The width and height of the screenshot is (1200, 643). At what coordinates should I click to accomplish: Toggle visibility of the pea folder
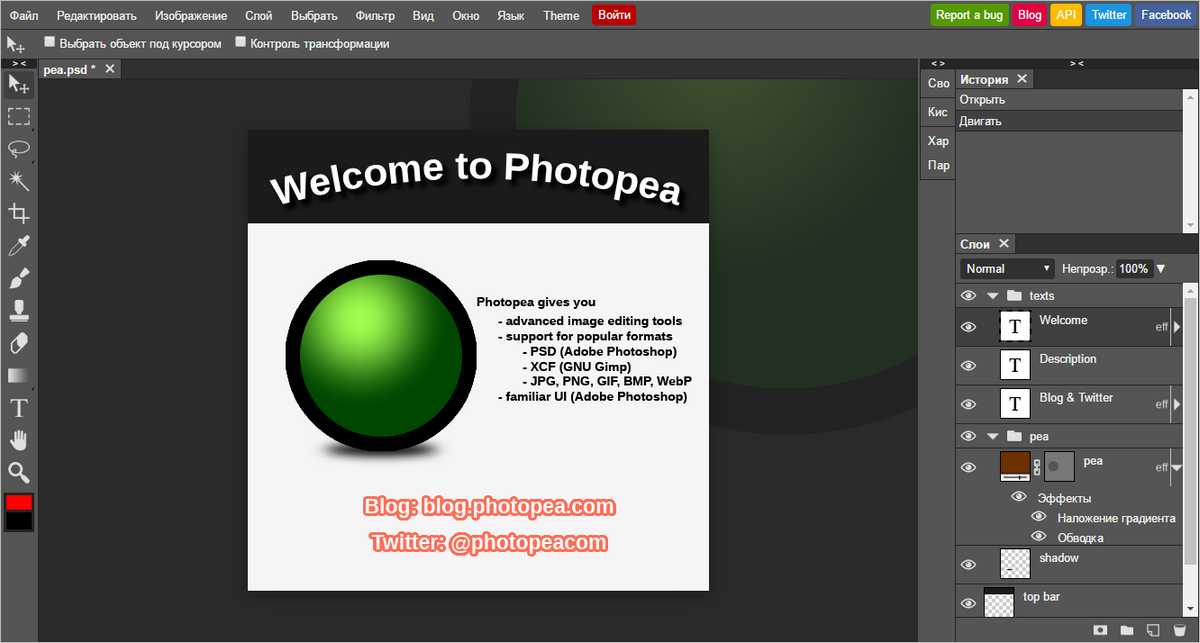(x=968, y=437)
